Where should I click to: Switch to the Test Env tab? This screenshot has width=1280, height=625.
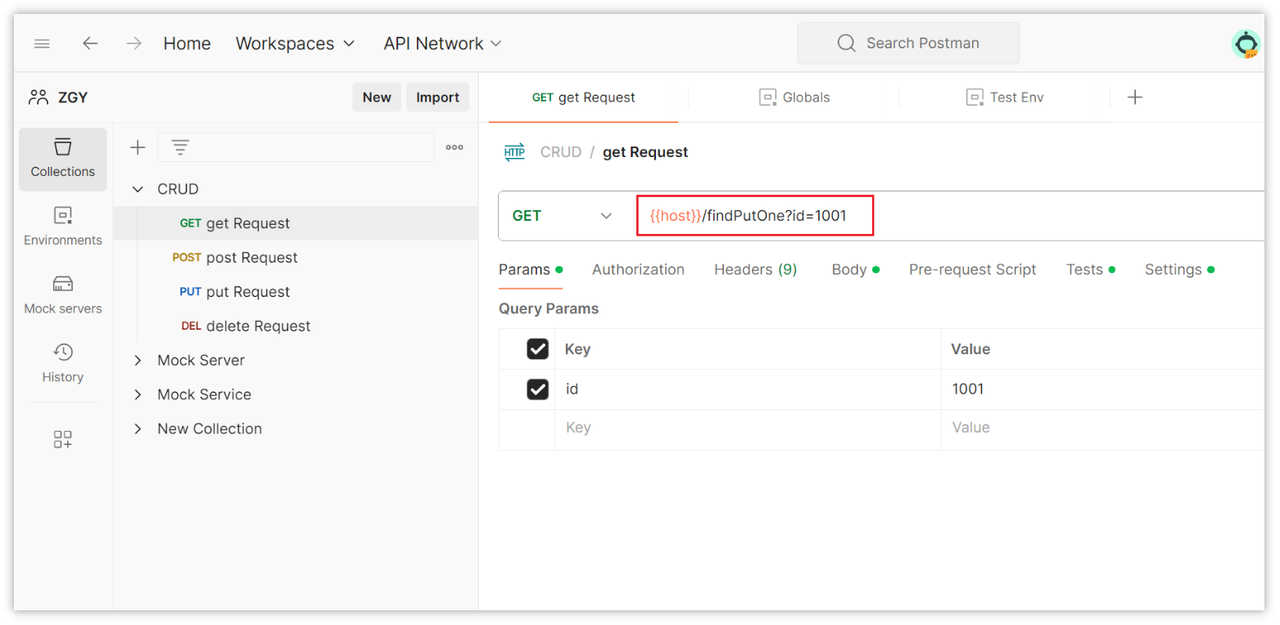tap(1005, 97)
